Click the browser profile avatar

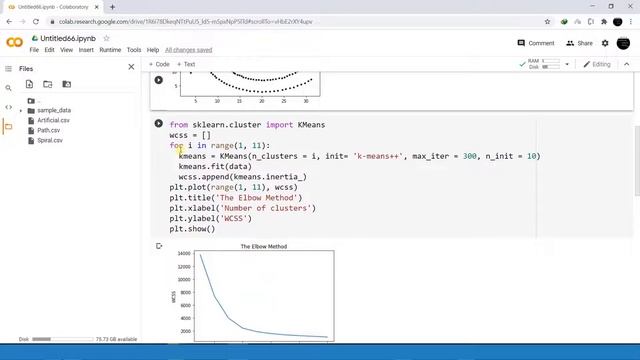618,22
